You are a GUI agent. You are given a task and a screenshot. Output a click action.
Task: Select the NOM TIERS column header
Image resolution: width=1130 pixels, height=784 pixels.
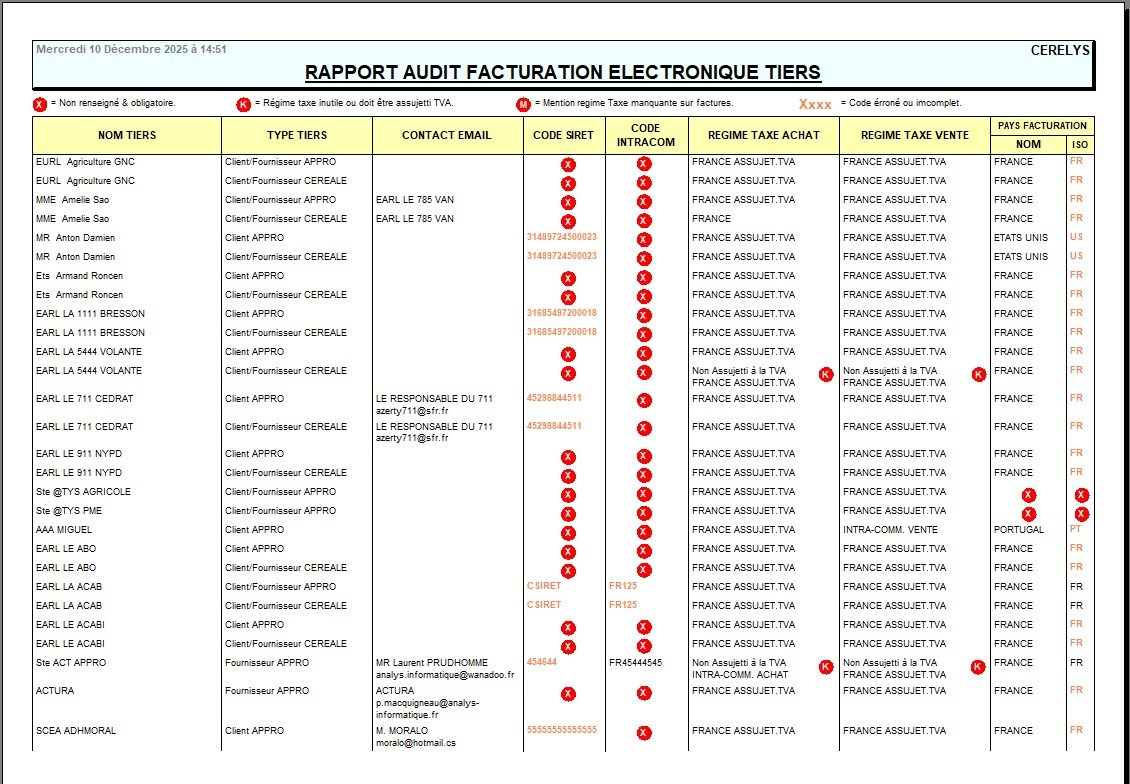point(126,135)
